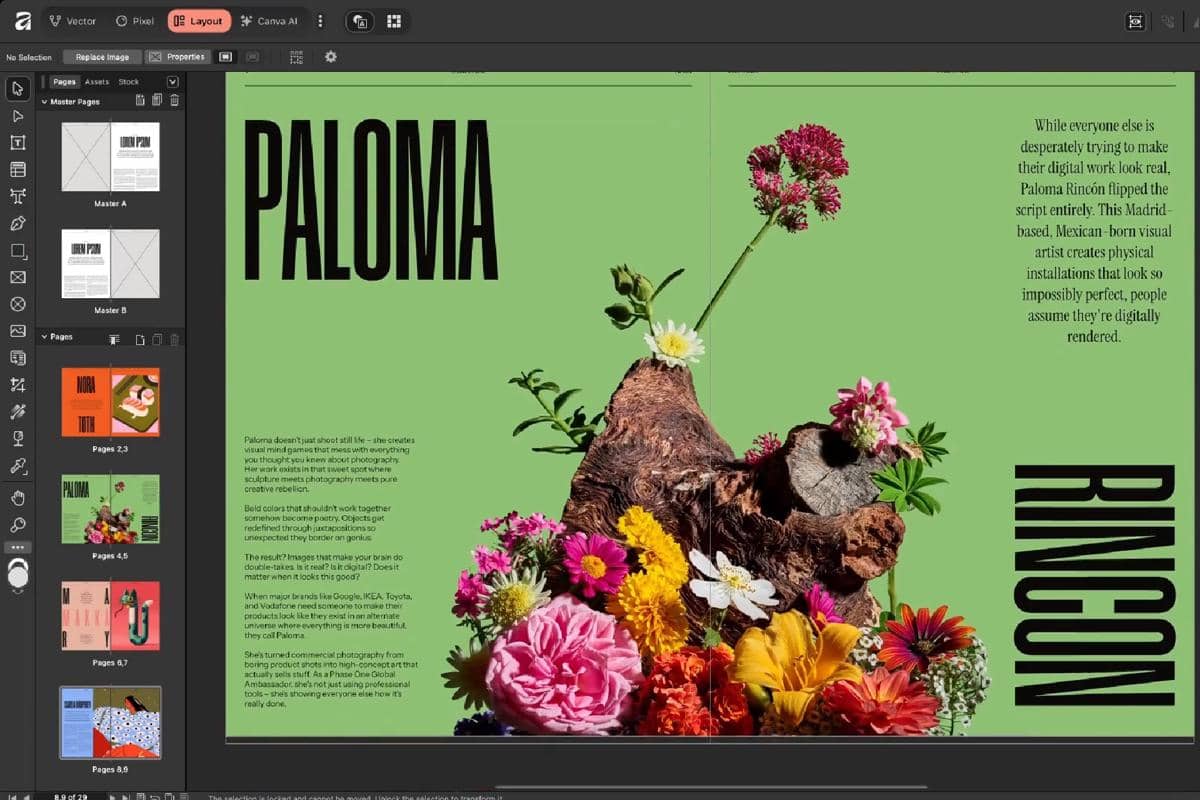The width and height of the screenshot is (1200, 800).
Task: Switch to Layout studio
Action: tap(199, 21)
